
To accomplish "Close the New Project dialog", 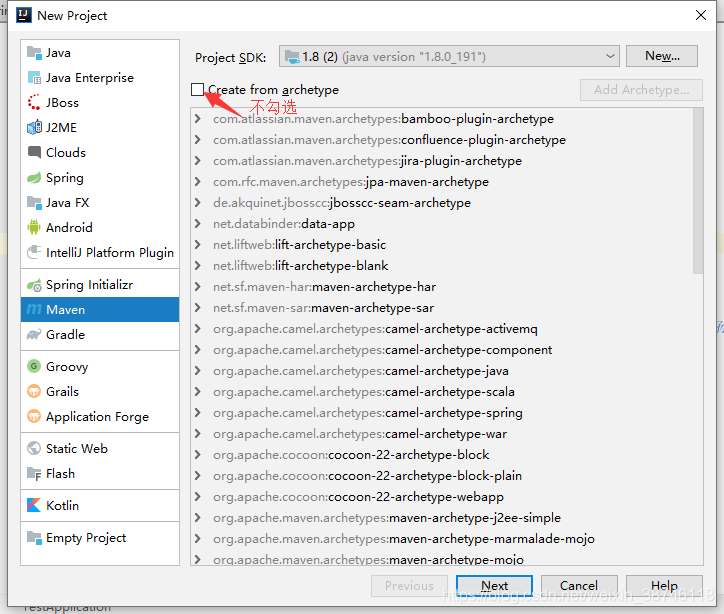I will (700, 15).
